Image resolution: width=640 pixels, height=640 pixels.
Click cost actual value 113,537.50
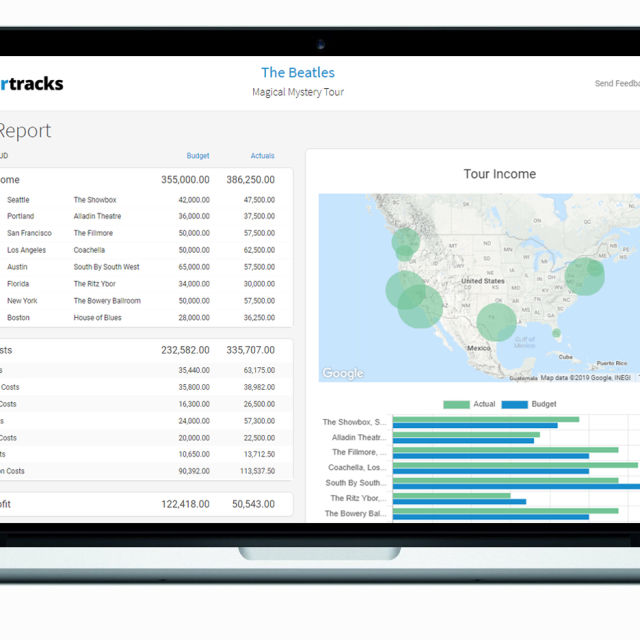click(258, 471)
